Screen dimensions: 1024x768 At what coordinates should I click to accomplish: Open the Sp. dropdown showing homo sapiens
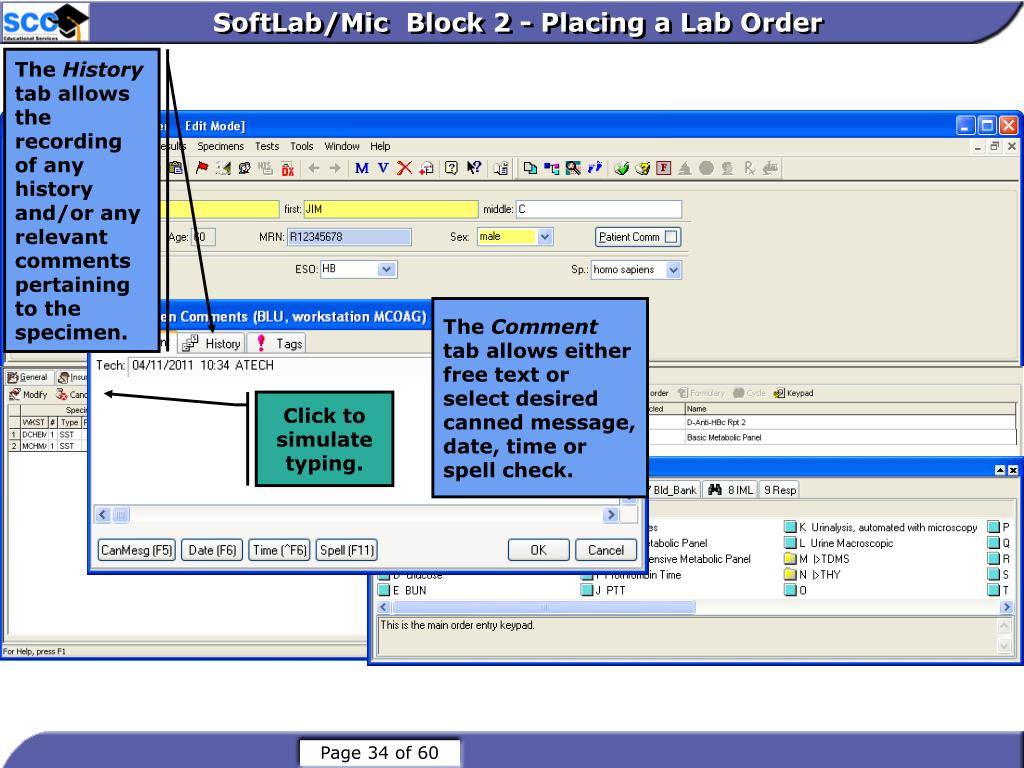point(673,270)
